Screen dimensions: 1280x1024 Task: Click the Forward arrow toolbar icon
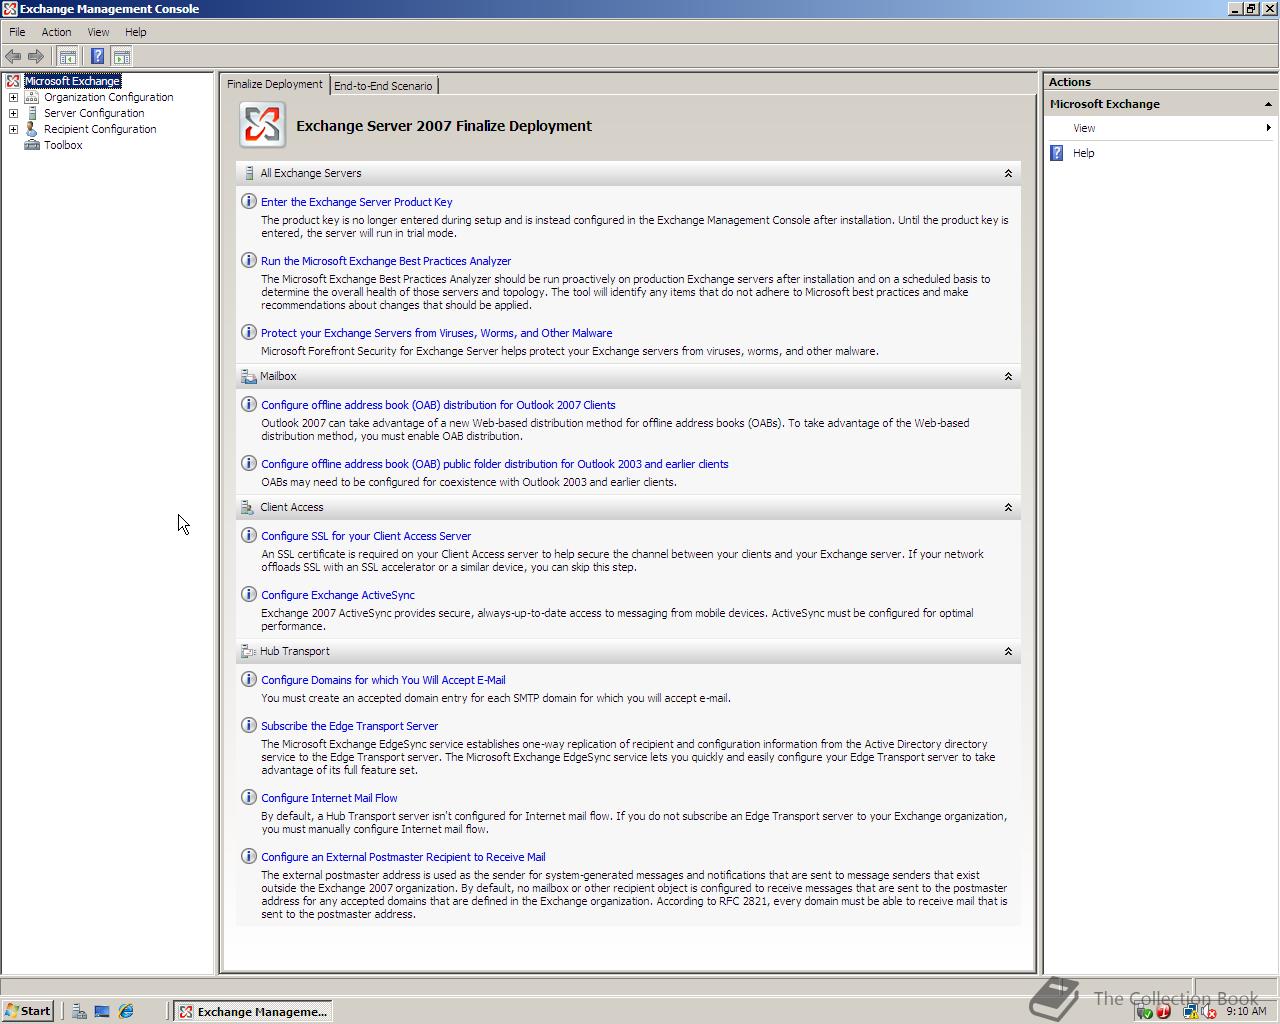click(36, 56)
